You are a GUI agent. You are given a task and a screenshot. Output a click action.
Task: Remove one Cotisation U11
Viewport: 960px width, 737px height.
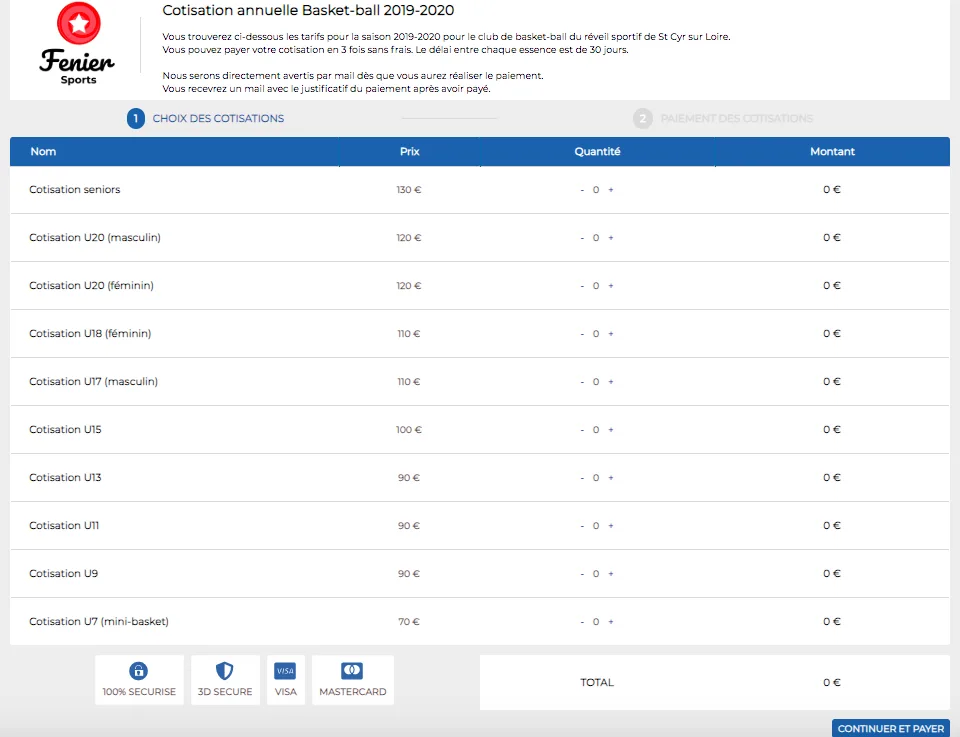click(582, 526)
